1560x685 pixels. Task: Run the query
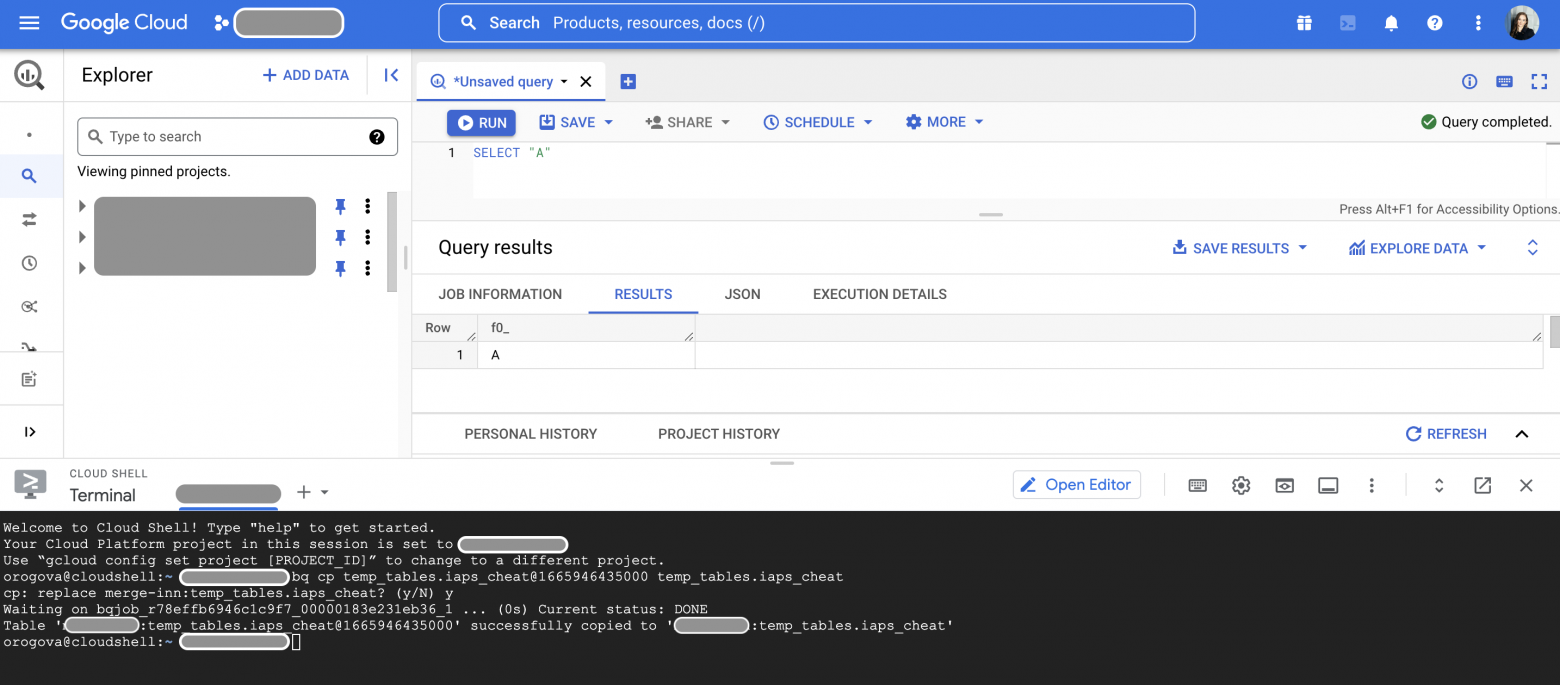(481, 123)
